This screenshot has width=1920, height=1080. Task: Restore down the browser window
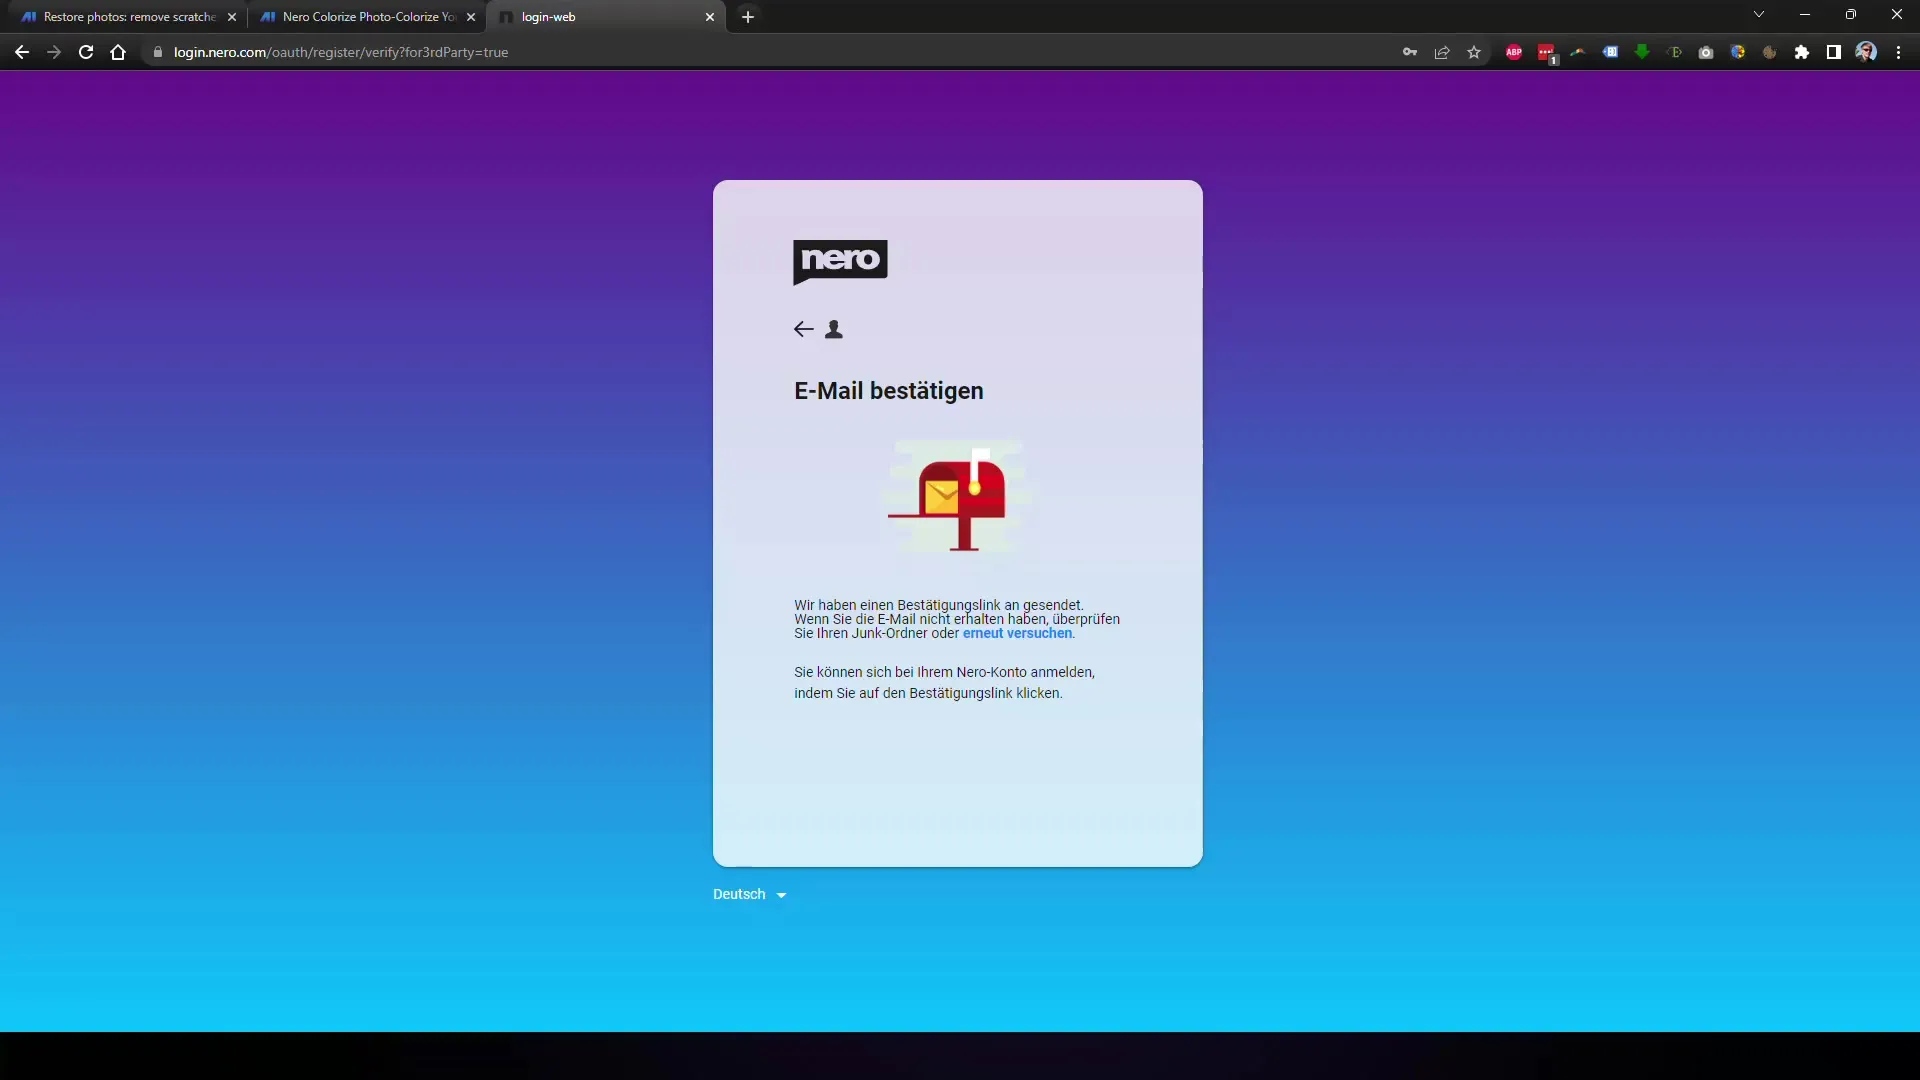(x=1851, y=15)
